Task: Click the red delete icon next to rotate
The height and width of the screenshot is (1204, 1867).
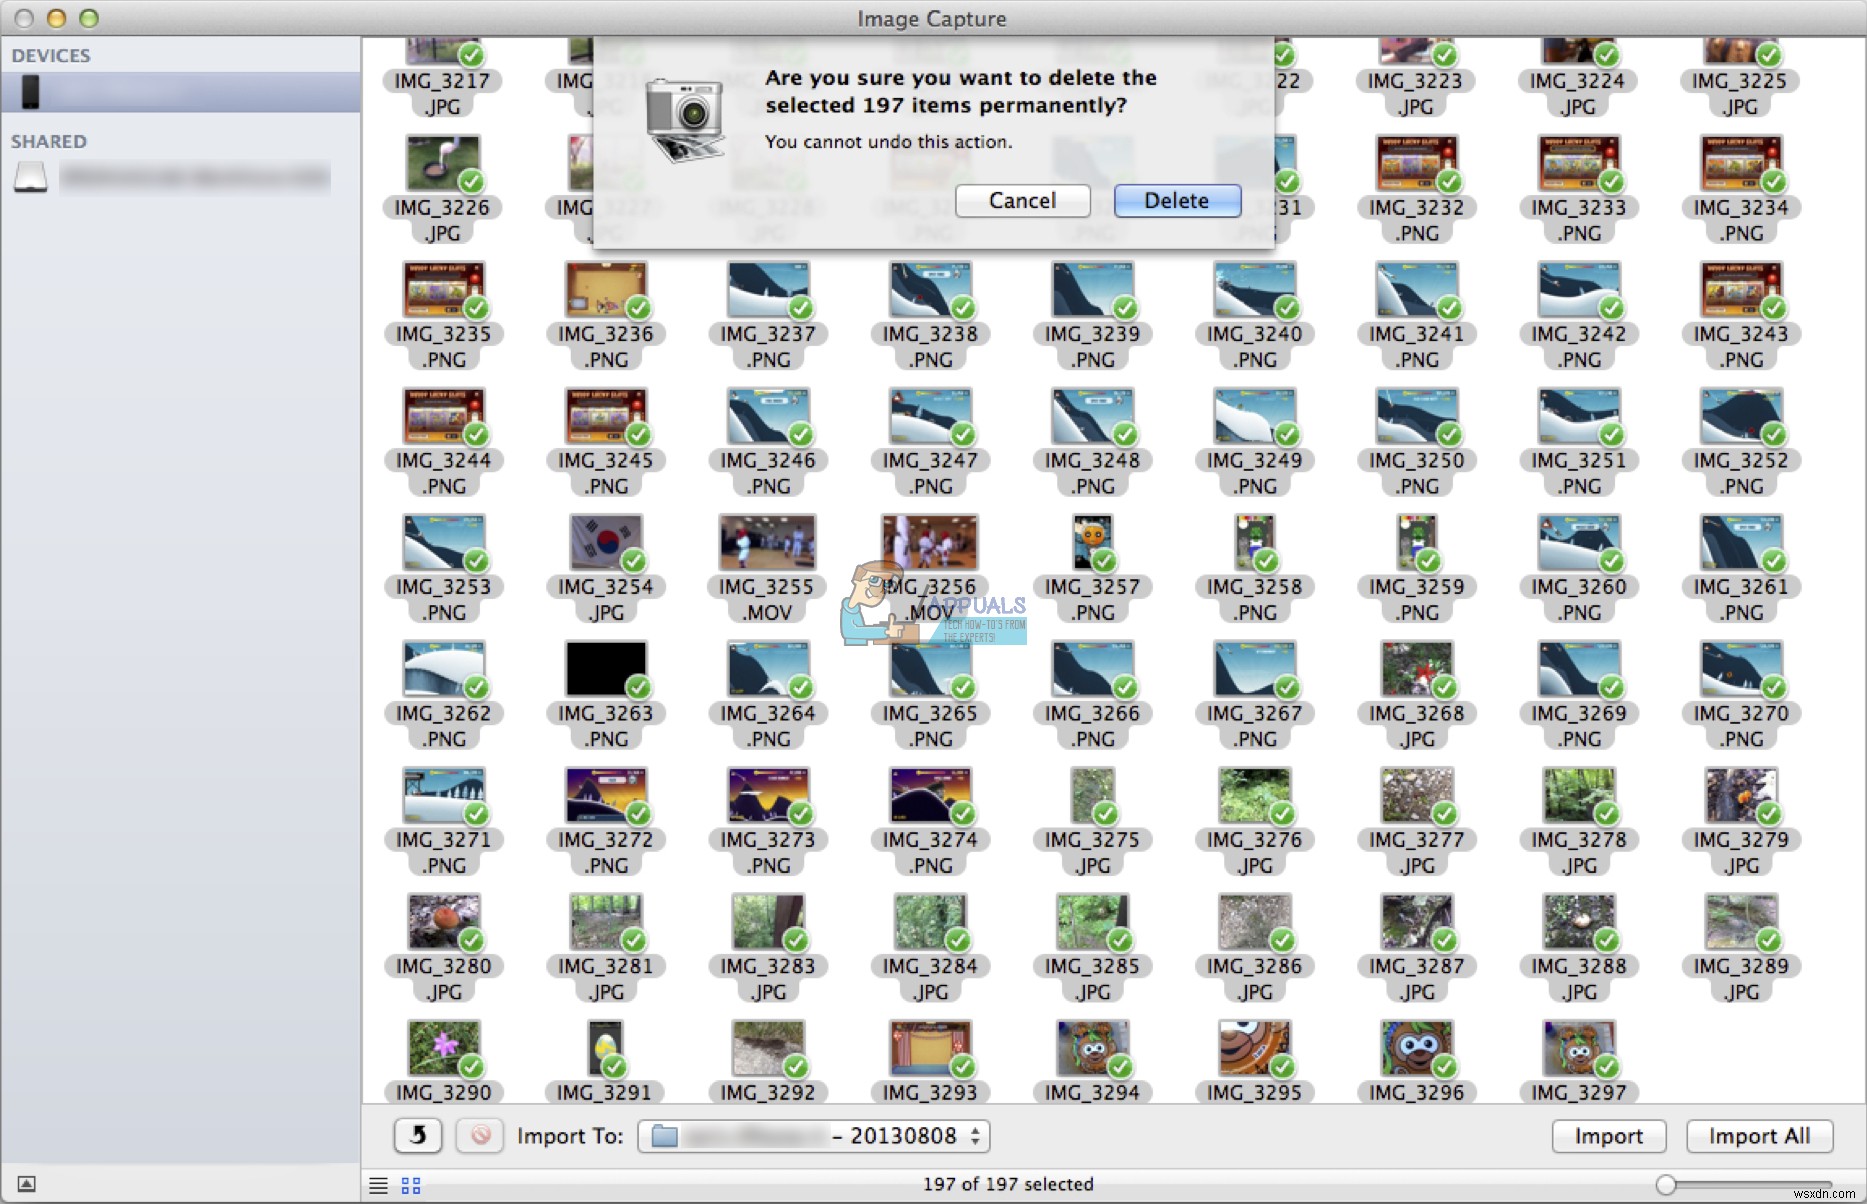Action: click(479, 1135)
